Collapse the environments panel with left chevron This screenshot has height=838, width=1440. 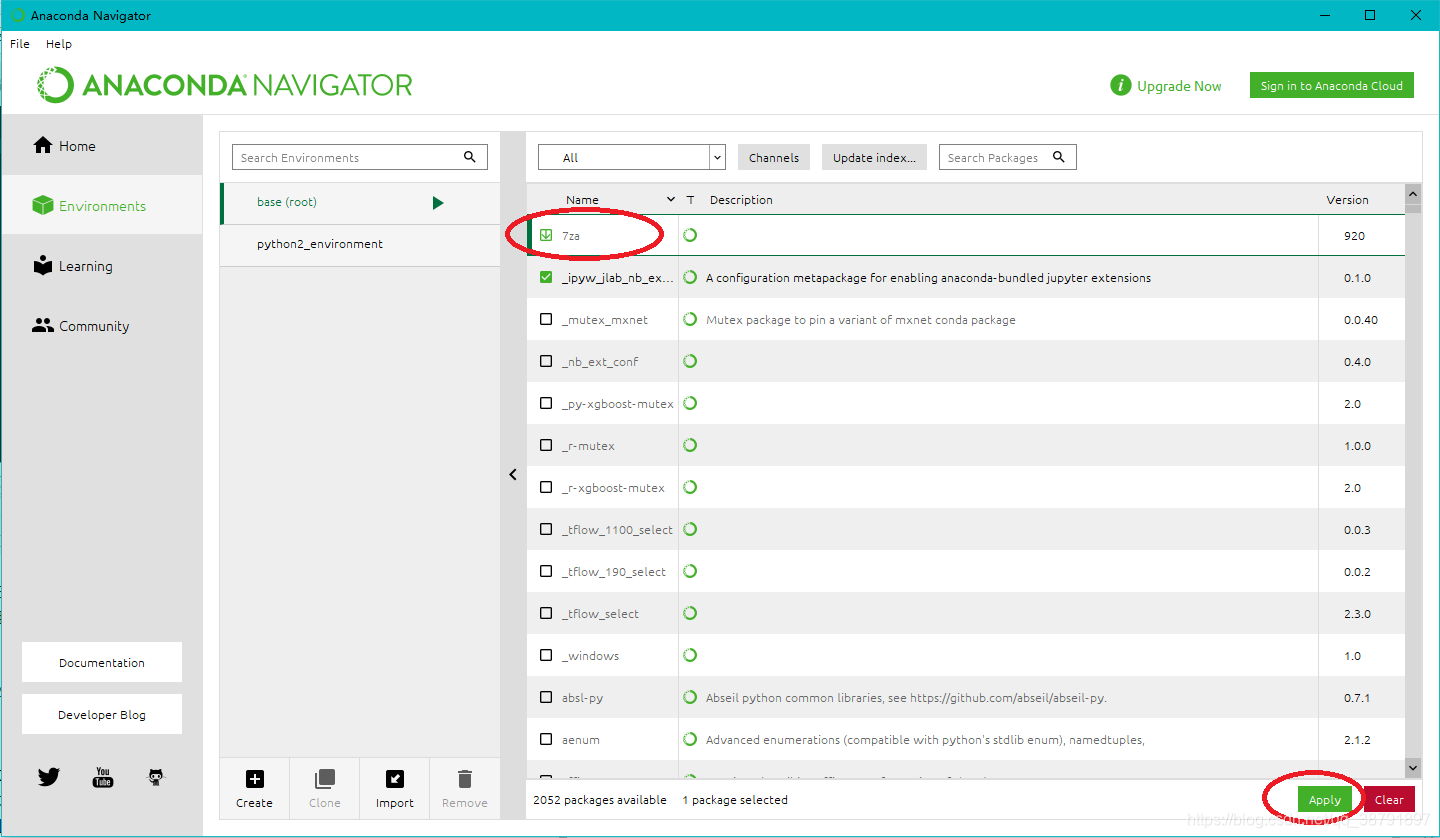(513, 475)
